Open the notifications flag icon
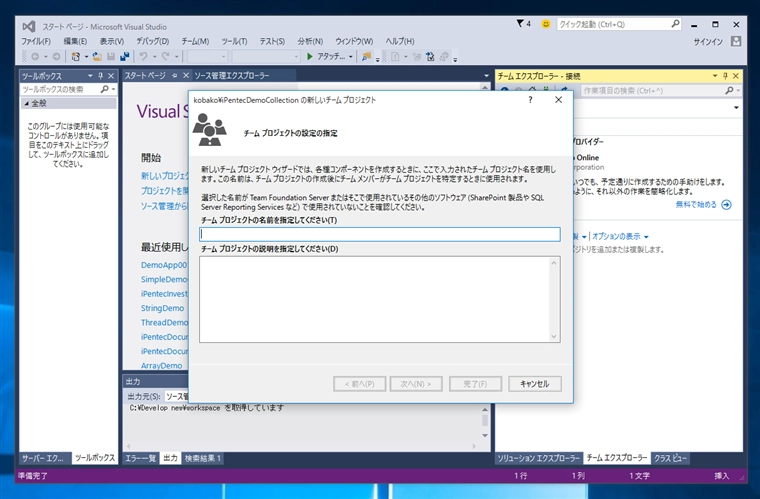 pos(520,23)
